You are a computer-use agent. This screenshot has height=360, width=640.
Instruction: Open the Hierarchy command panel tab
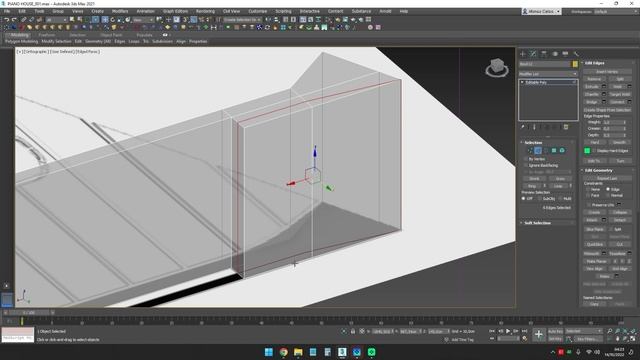[544, 54]
